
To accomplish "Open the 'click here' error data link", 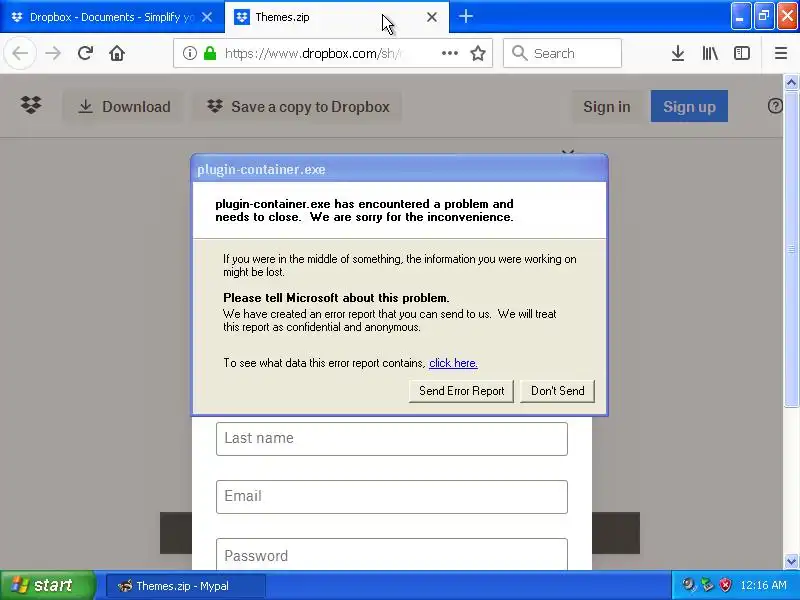I will pos(453,363).
